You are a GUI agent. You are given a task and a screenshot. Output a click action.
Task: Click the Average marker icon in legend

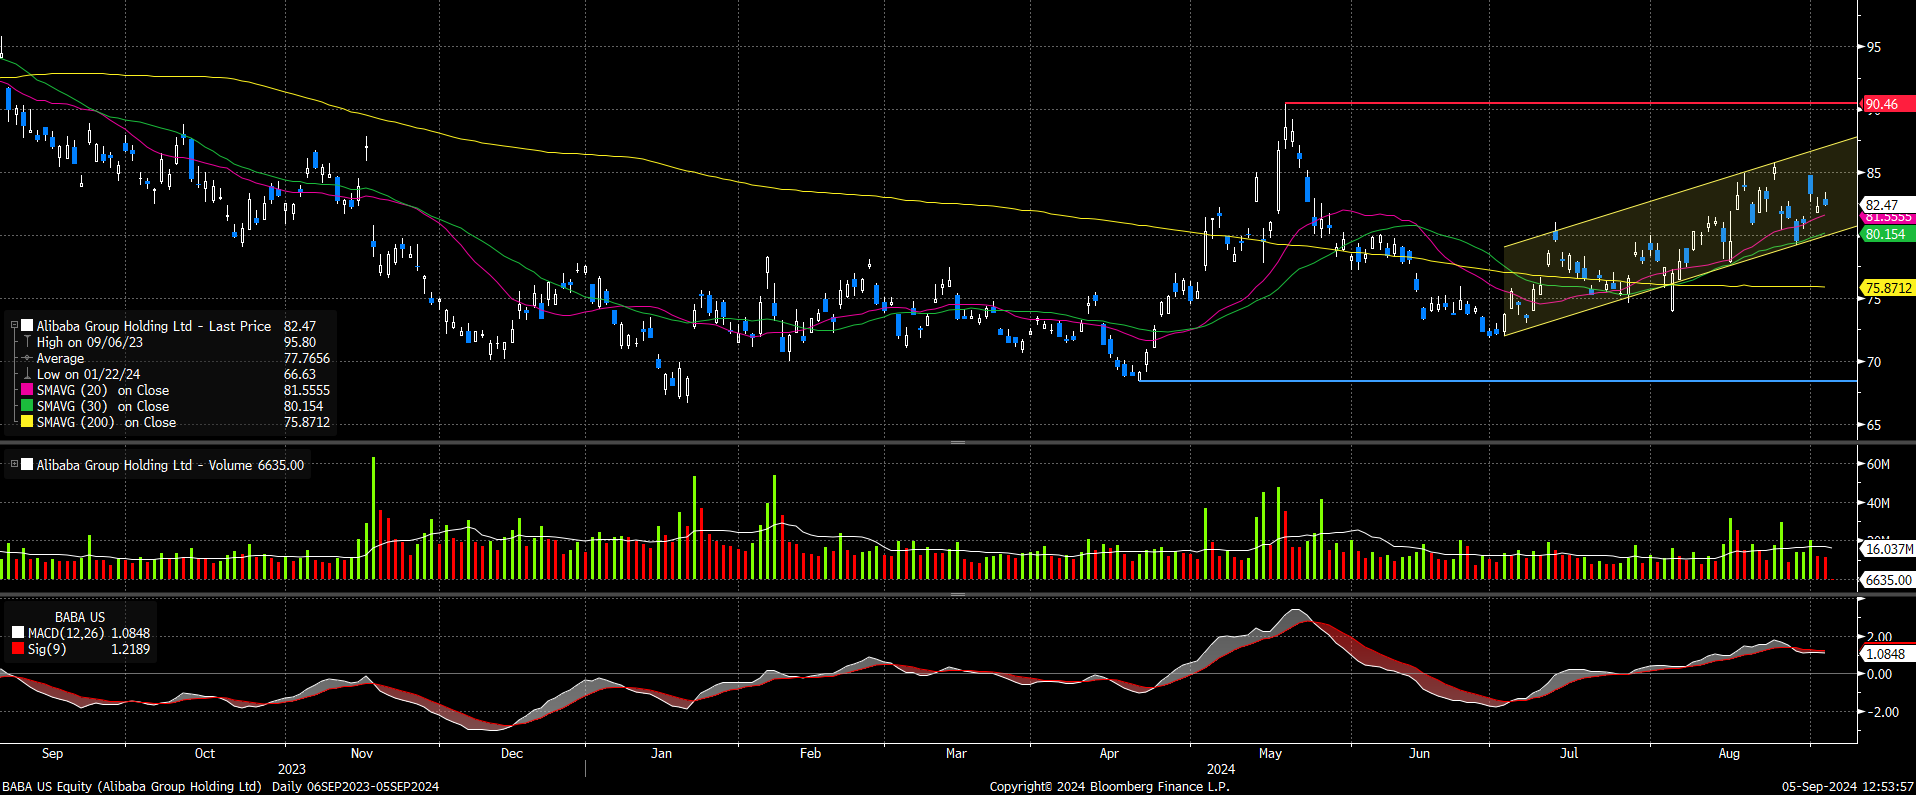tap(28, 358)
